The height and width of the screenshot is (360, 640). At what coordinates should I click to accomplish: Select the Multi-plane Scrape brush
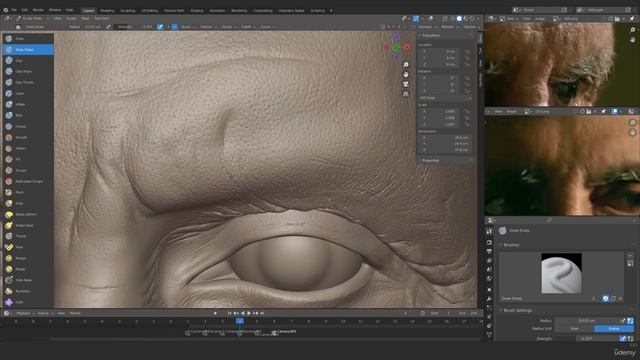[x=28, y=181]
